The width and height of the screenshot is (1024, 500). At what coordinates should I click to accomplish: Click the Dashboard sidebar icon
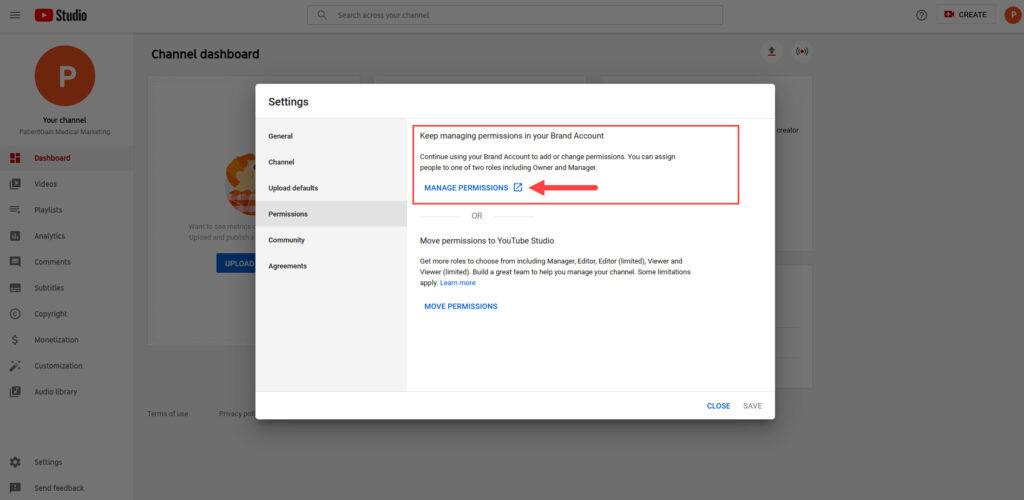[x=15, y=158]
